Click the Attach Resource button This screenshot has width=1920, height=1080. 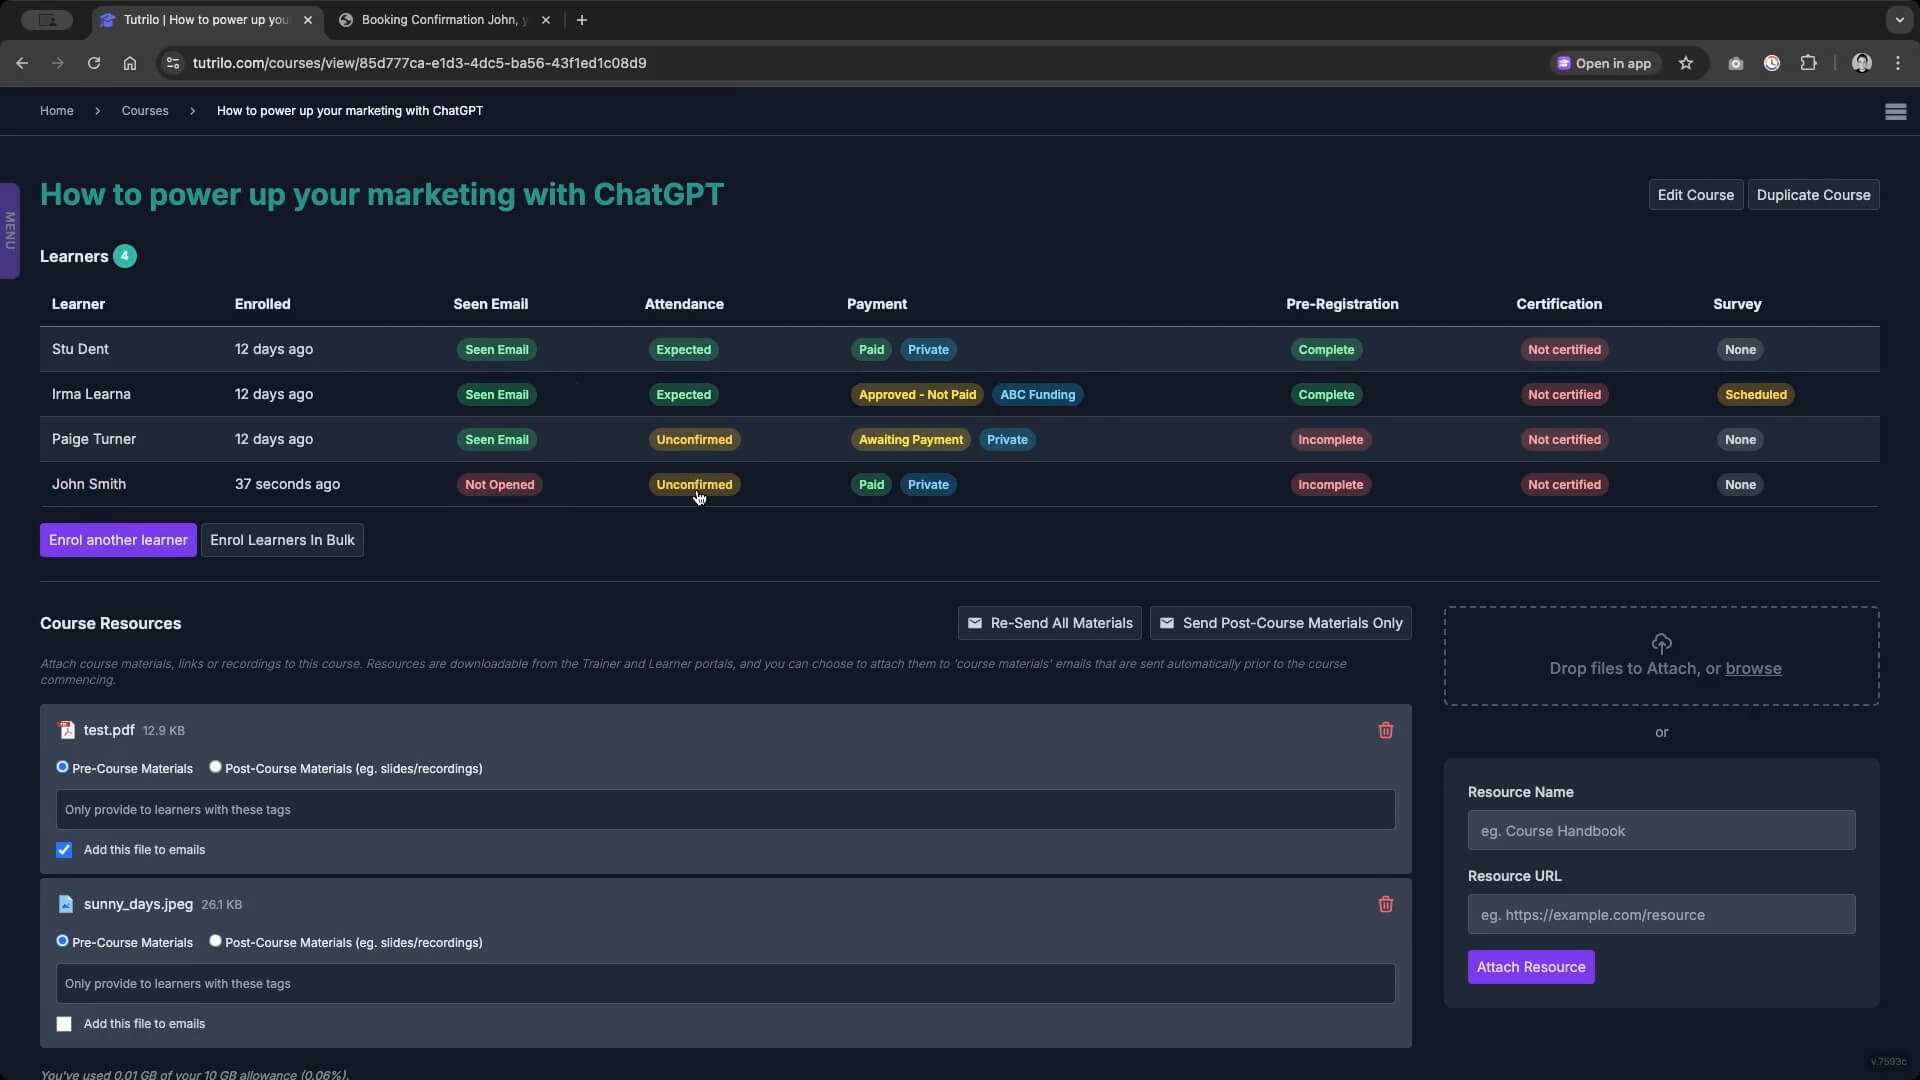[x=1531, y=967]
